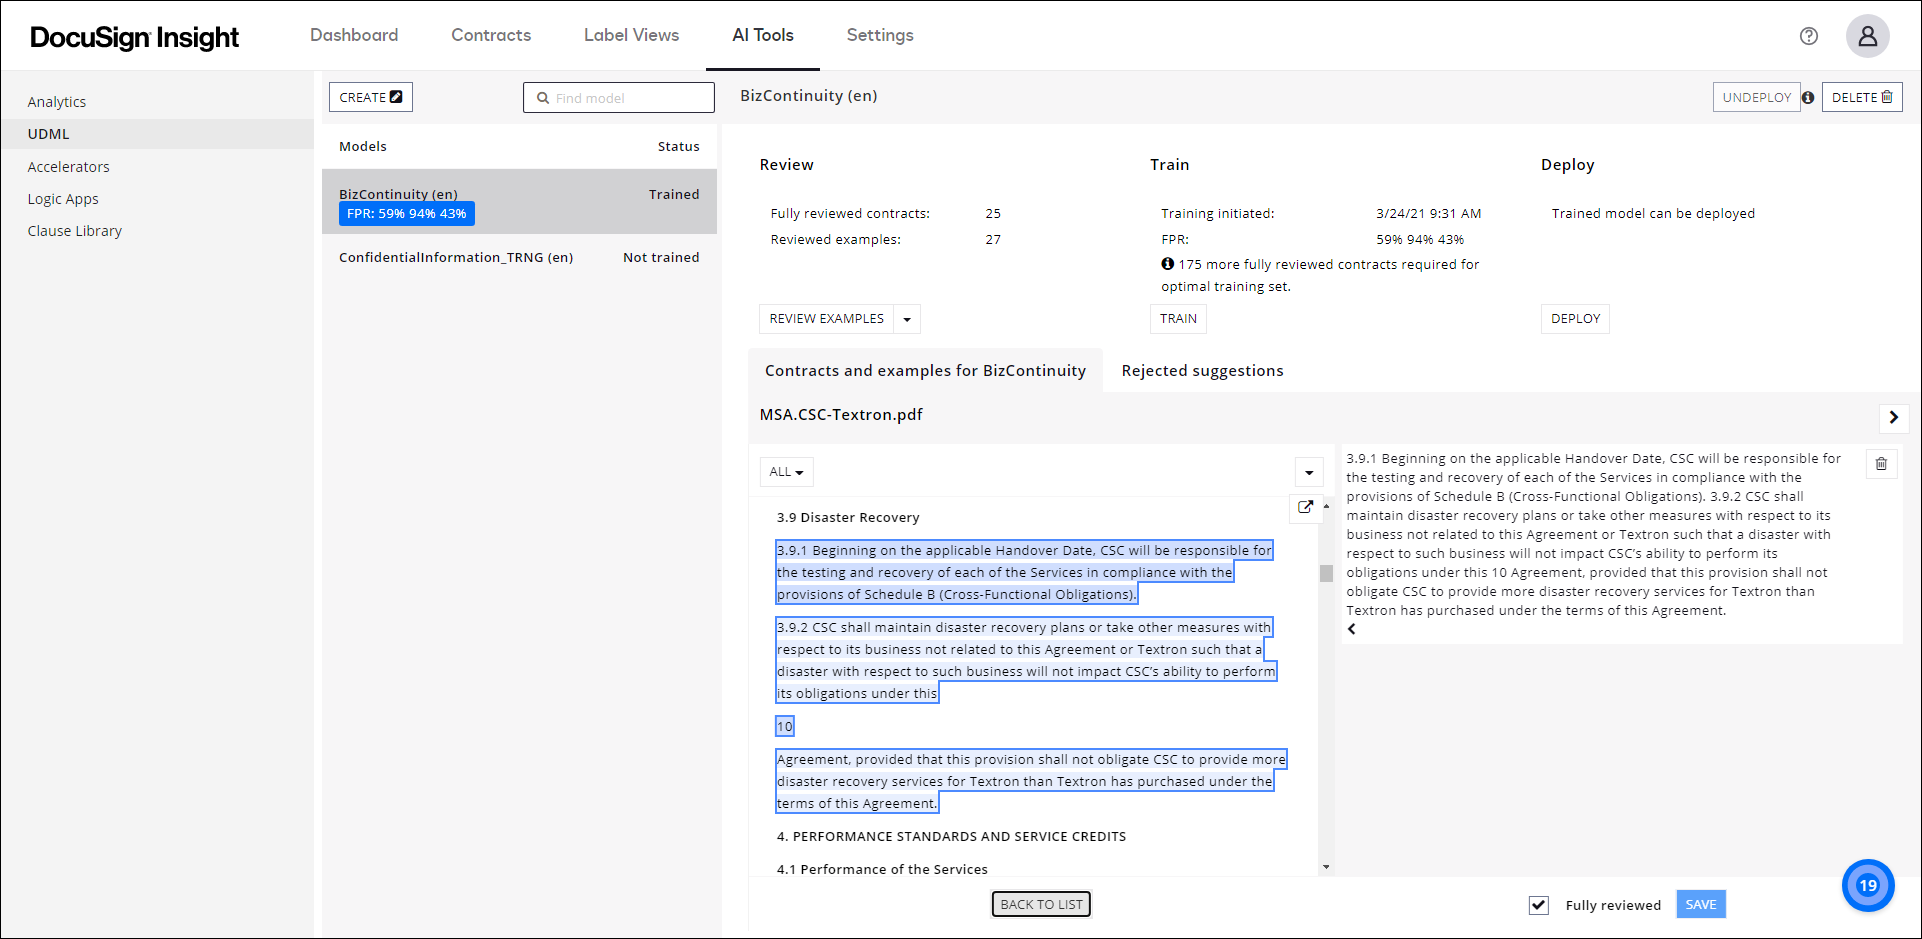Screen dimensions: 1922x939
Task: Click the highlighted 3.9.1 paragraph
Action: pos(1024,572)
